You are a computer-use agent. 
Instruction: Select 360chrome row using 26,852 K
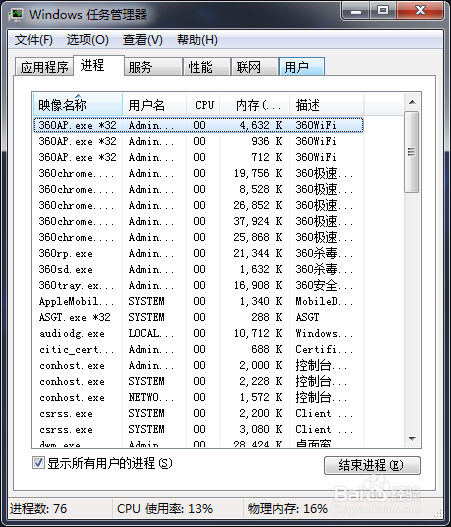198,205
